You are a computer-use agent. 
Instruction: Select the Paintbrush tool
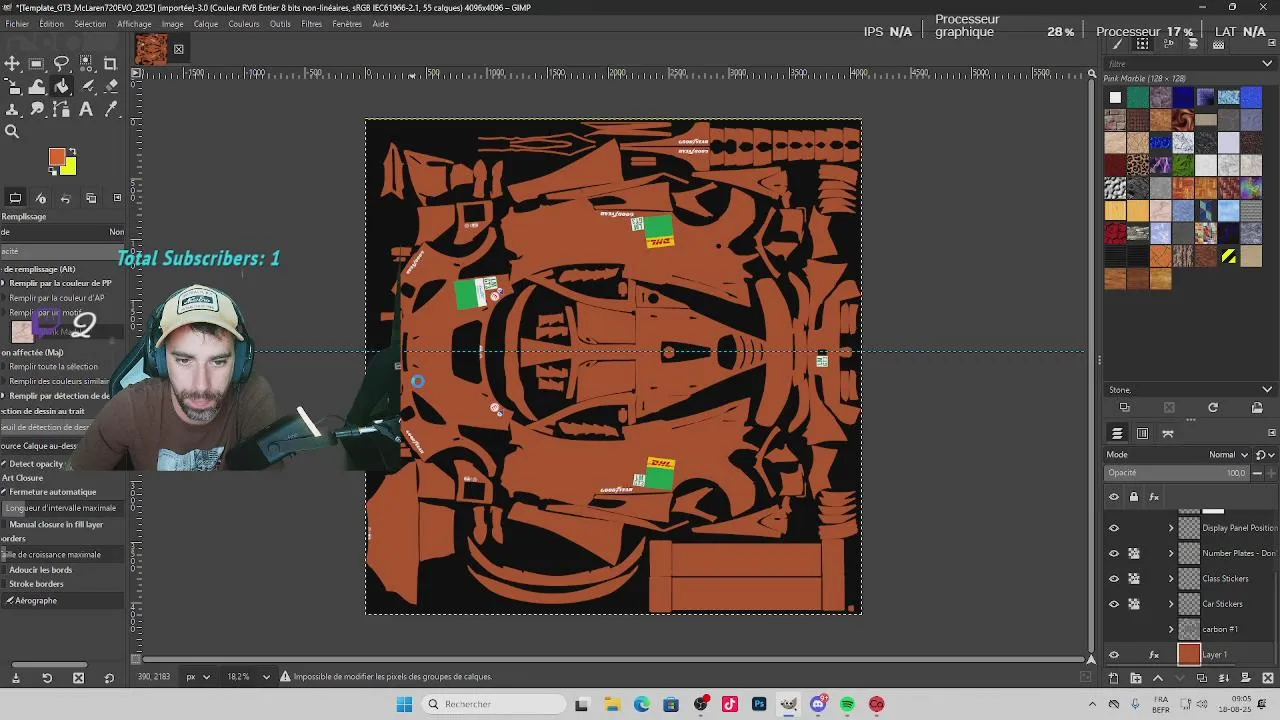(x=86, y=87)
